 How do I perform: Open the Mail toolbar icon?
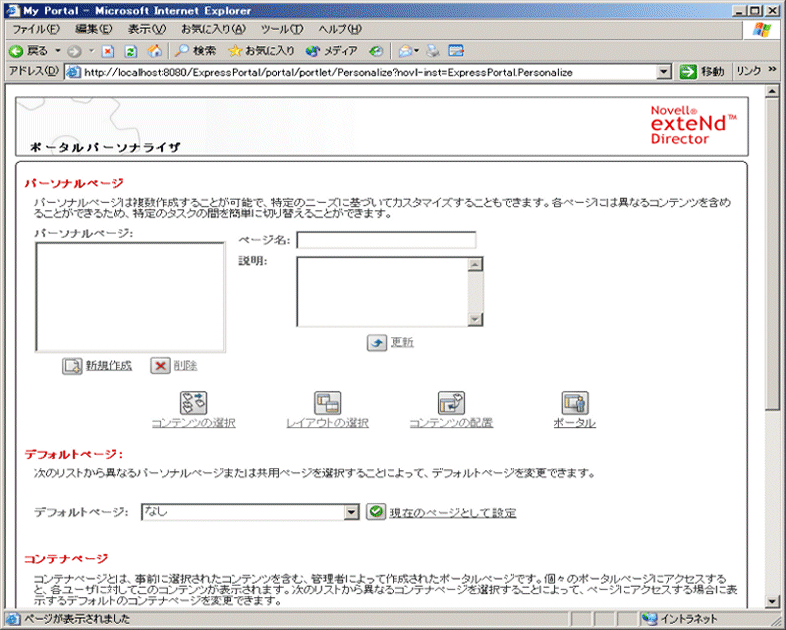point(406,51)
